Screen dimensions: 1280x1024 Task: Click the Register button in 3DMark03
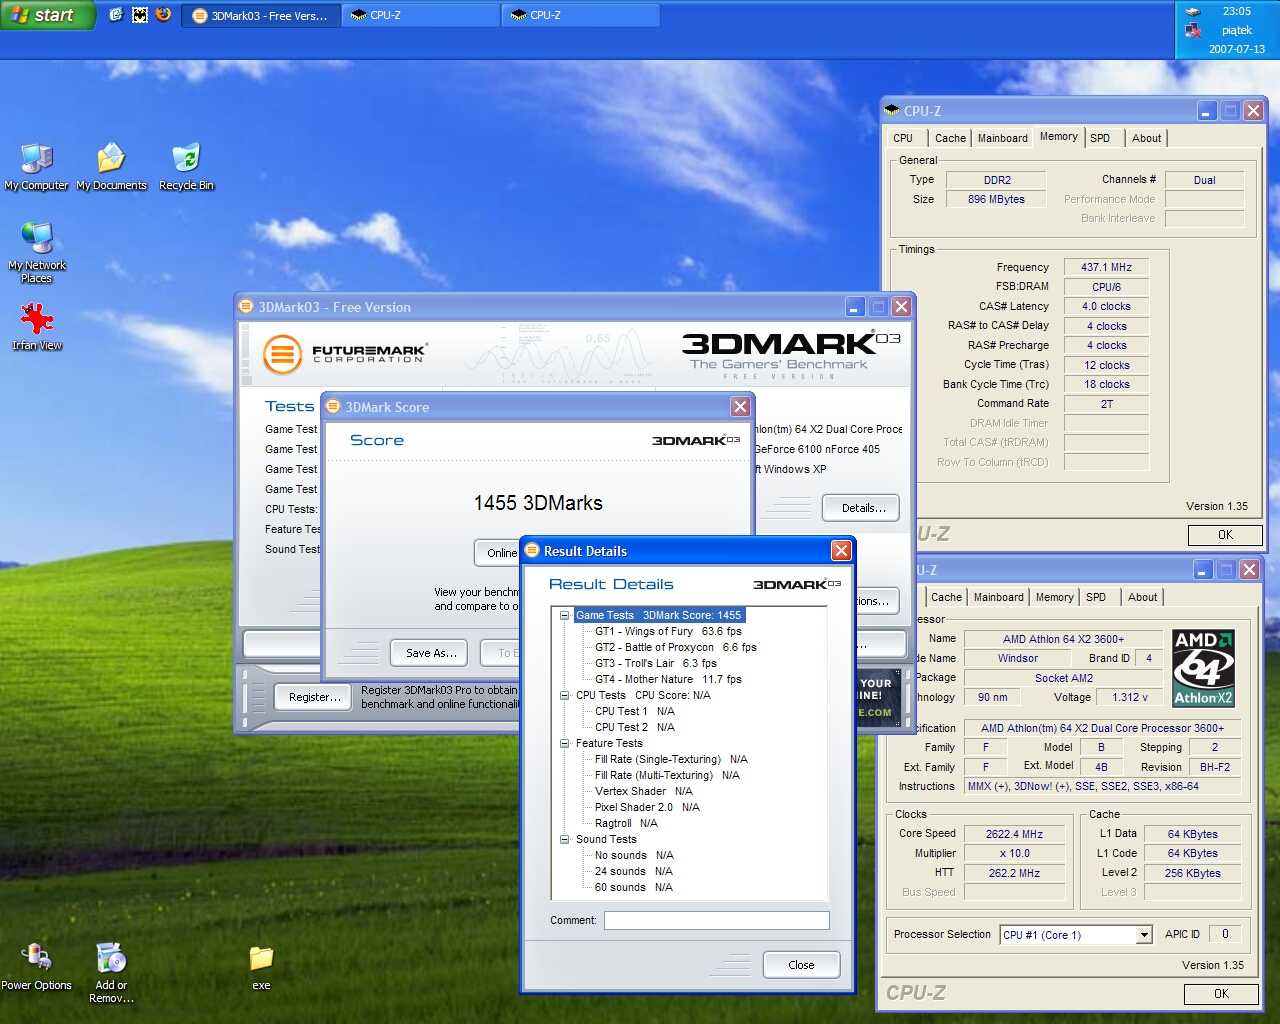(x=314, y=697)
